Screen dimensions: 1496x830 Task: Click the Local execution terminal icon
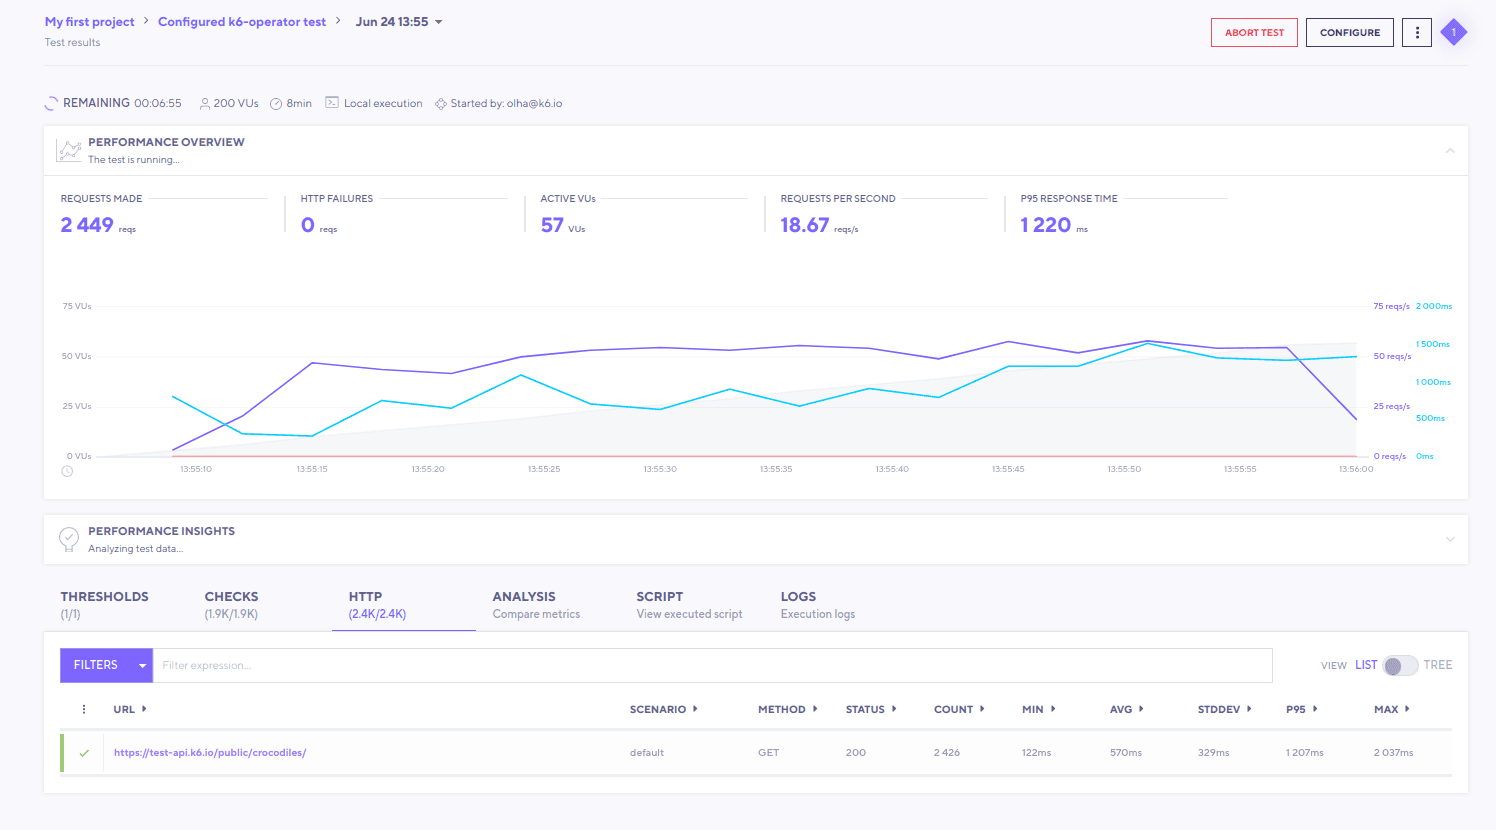(332, 103)
